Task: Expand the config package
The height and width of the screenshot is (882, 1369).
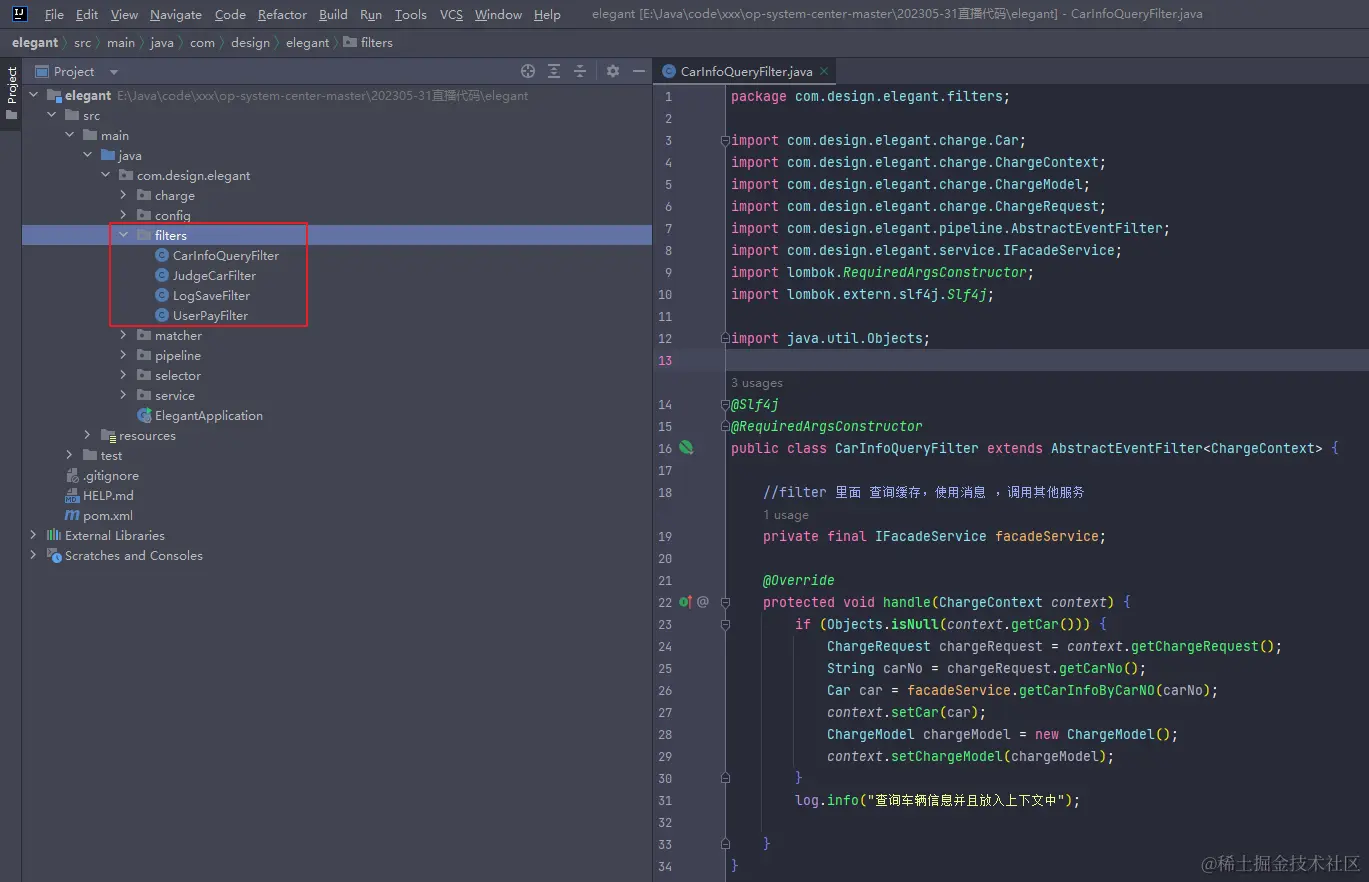Action: coord(123,215)
